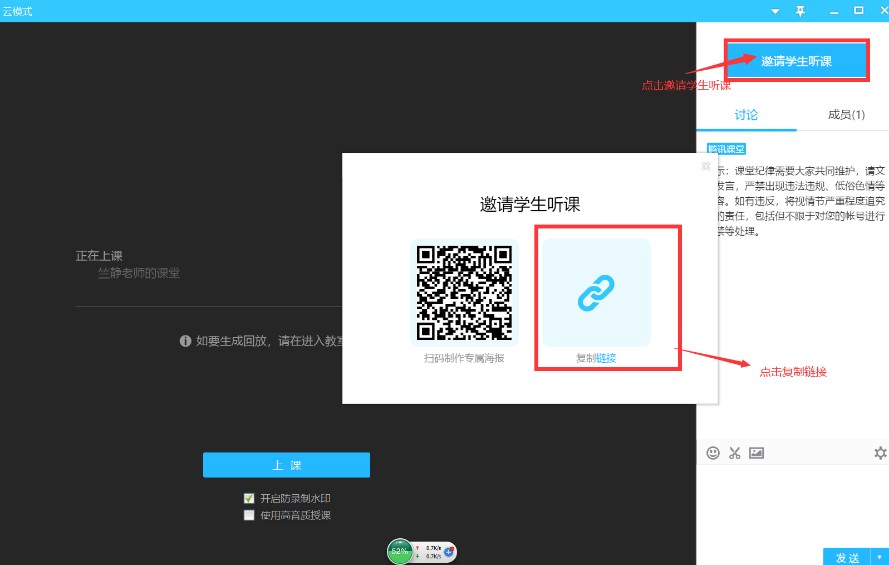Switch to the 讨论 discussion tab
The width and height of the screenshot is (889, 565).
746,115
